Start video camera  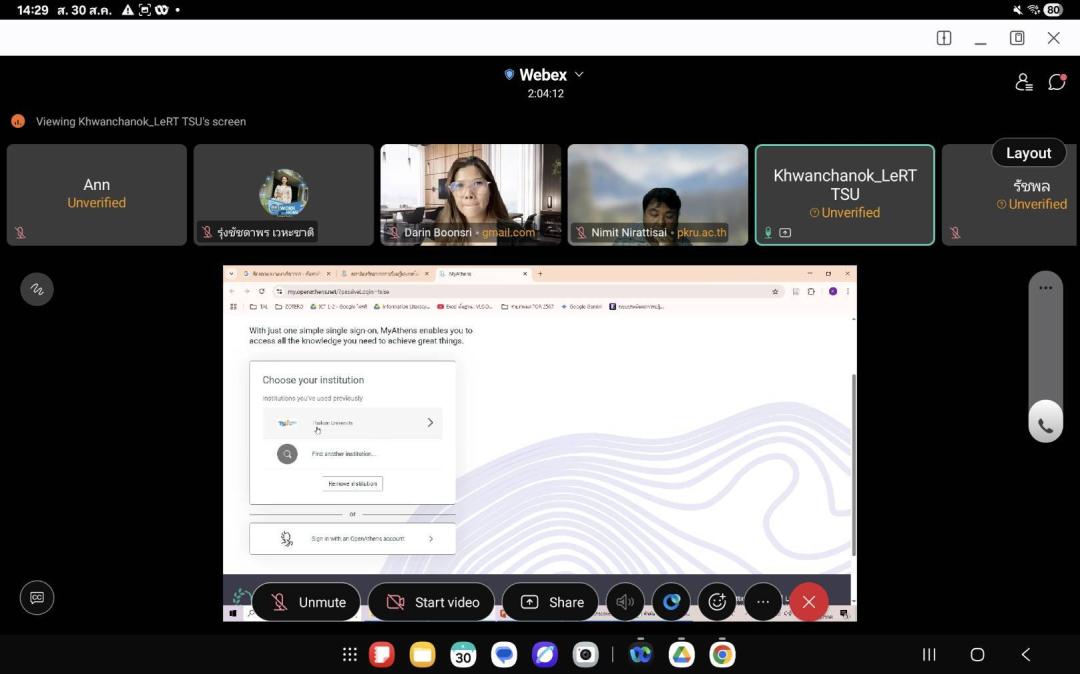pos(431,602)
